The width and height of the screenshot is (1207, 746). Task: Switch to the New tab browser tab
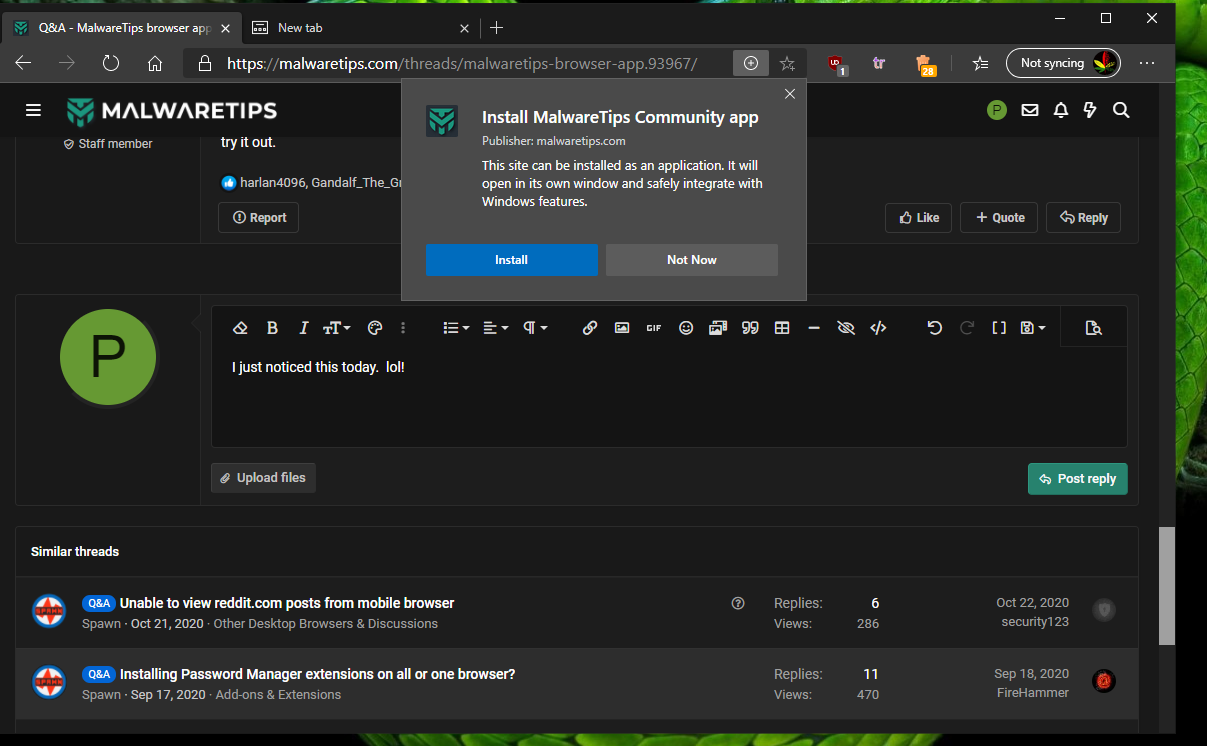point(355,28)
